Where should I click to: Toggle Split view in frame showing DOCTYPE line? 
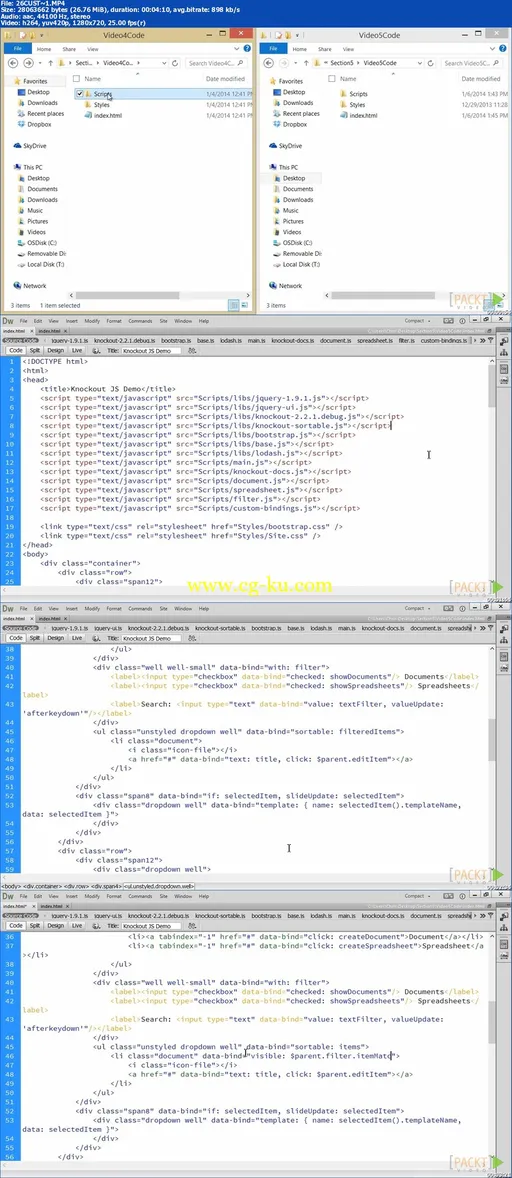pyautogui.click(x=34, y=350)
